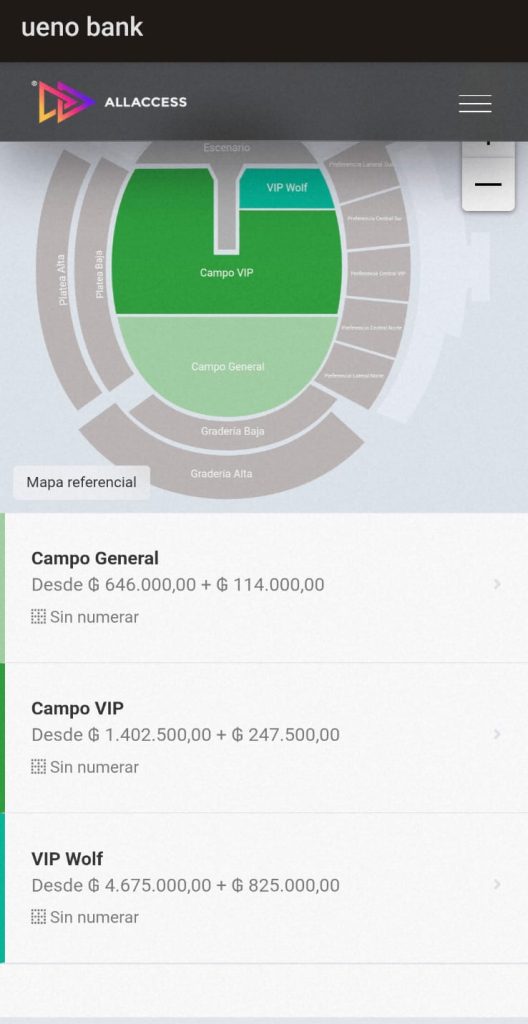This screenshot has width=528, height=1024.
Task: Click the Gradería Alta section on map
Action: (221, 472)
